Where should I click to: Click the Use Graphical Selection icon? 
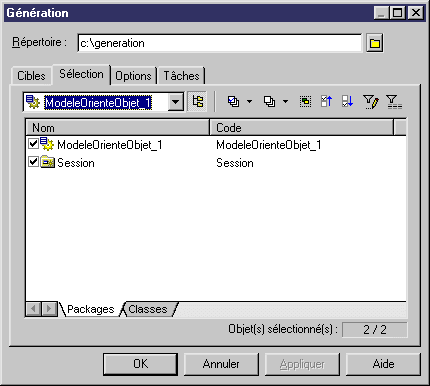click(x=305, y=101)
